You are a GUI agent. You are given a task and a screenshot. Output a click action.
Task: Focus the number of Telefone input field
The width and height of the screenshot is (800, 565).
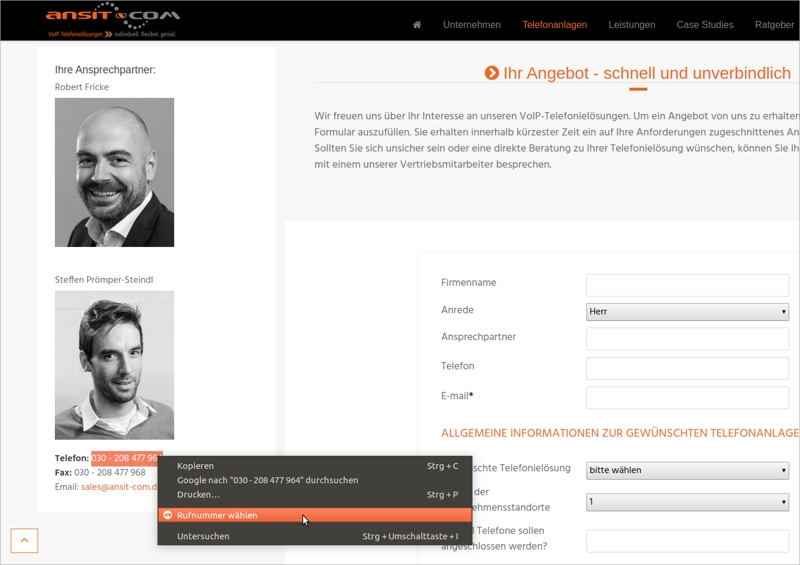click(687, 541)
